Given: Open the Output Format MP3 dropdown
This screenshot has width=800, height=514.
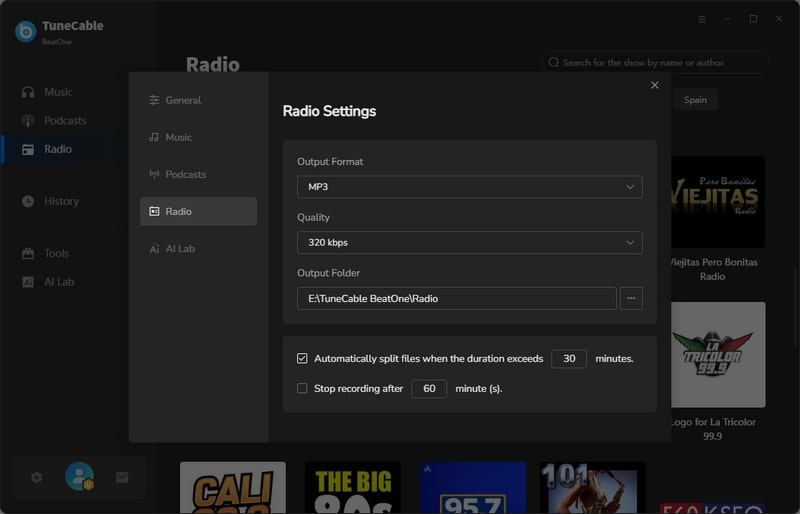Looking at the screenshot, I should [x=469, y=187].
